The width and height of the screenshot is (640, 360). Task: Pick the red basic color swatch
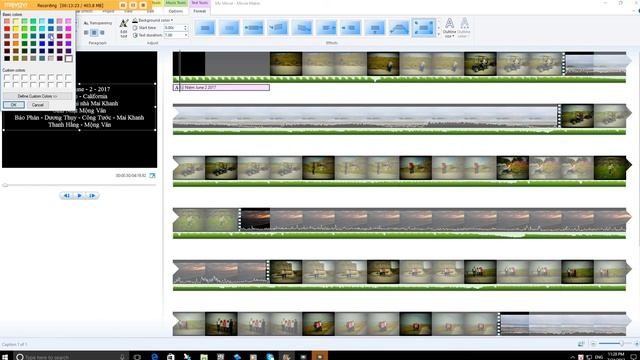[7, 29]
